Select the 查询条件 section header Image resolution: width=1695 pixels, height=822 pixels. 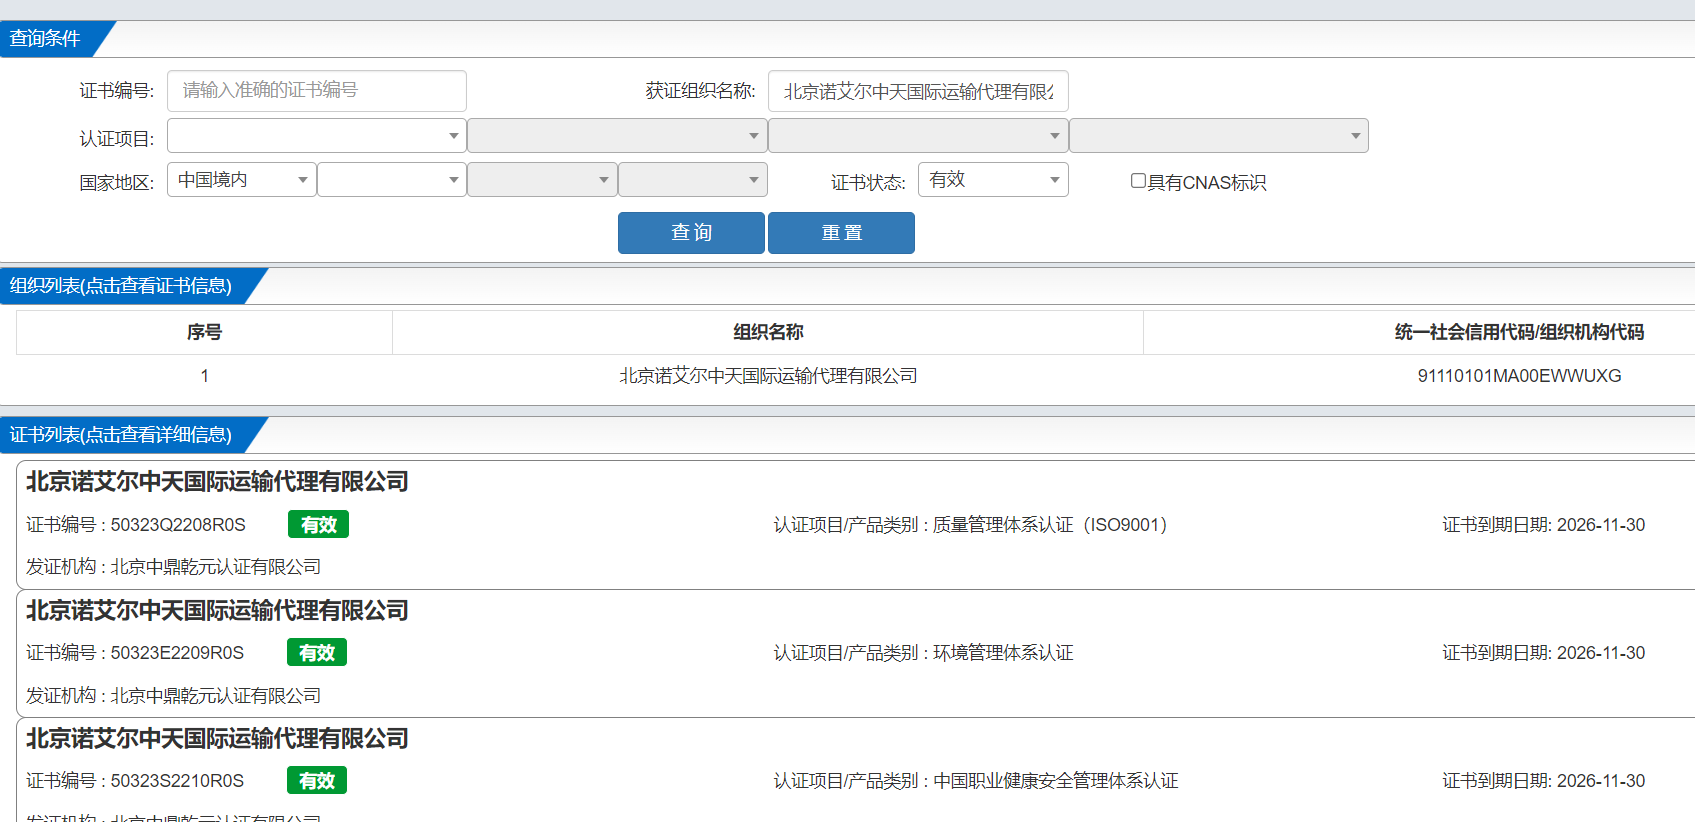click(45, 39)
